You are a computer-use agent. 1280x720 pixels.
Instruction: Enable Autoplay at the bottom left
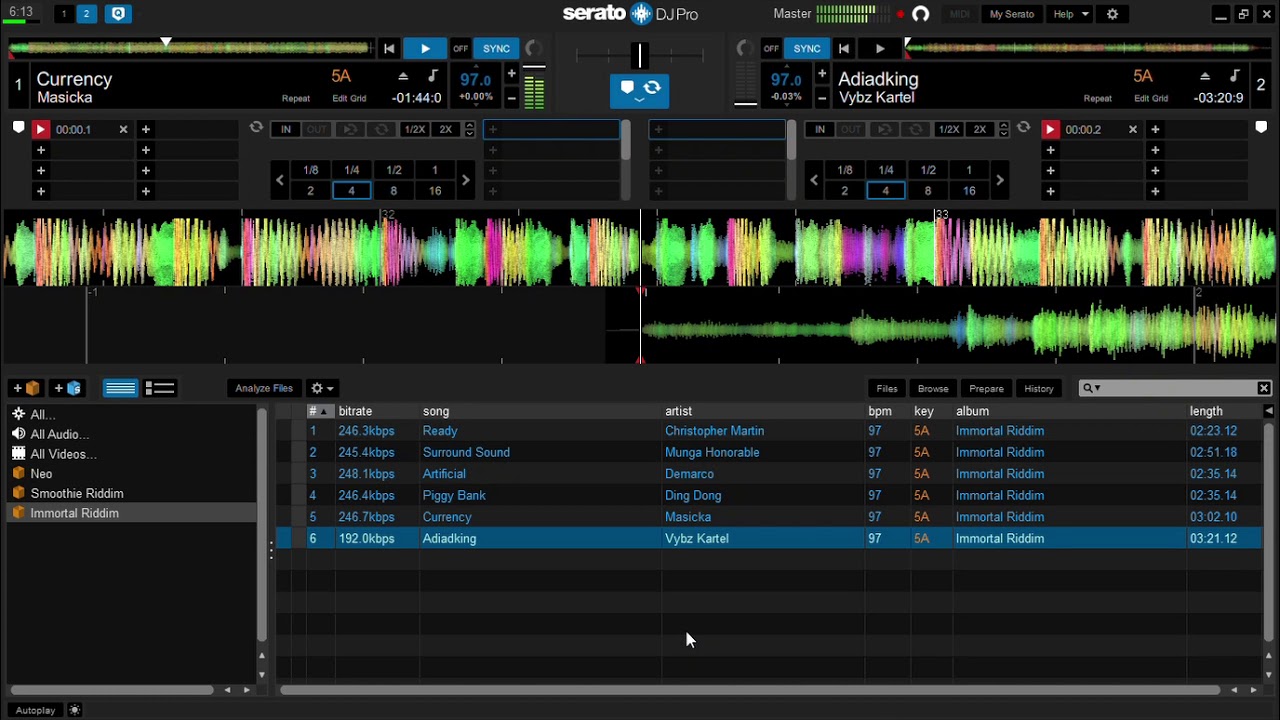pyautogui.click(x=35, y=710)
